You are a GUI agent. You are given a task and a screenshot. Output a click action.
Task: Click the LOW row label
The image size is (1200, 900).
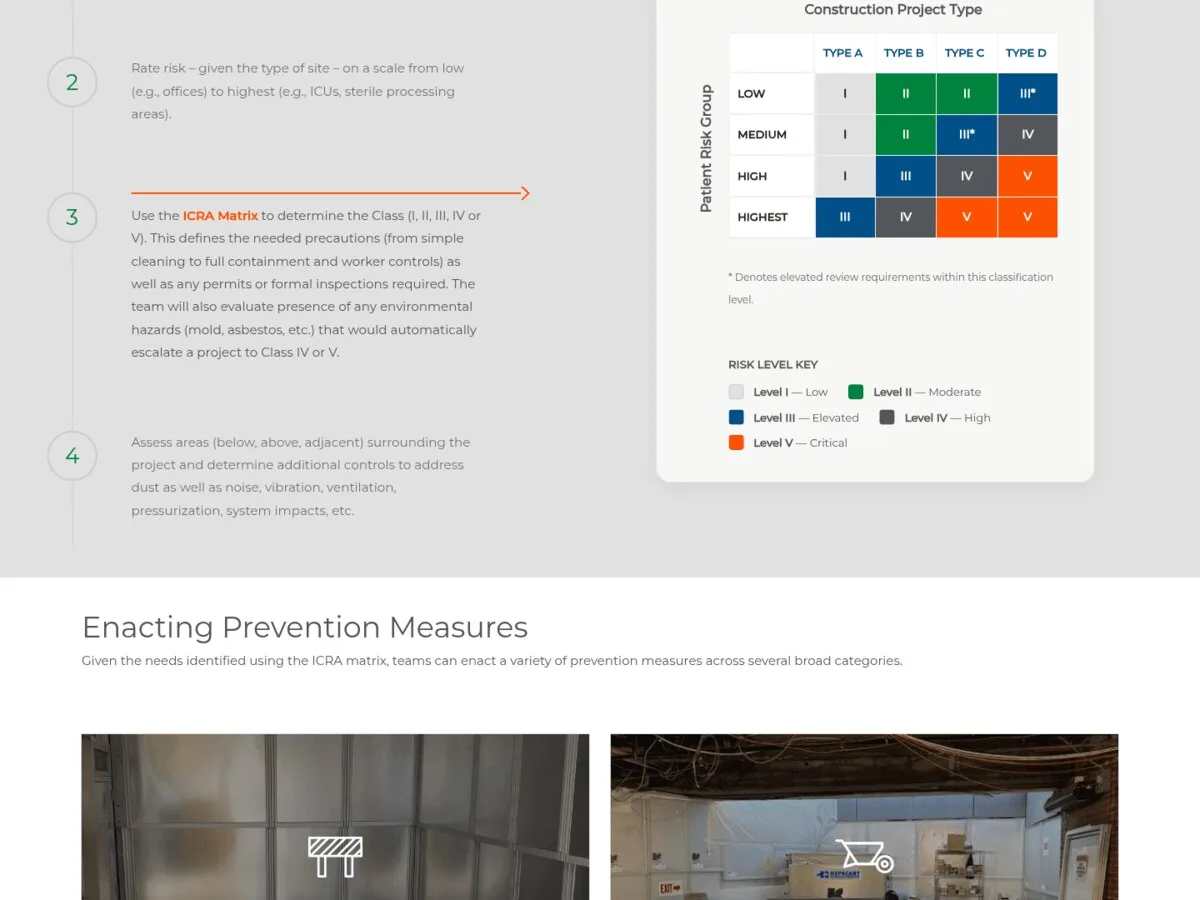[771, 94]
